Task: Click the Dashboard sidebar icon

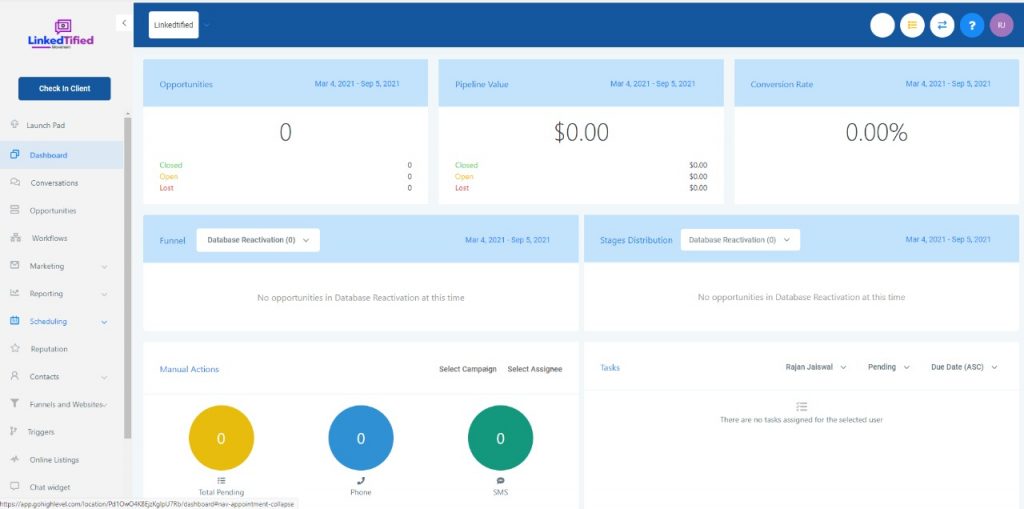Action: (14, 155)
